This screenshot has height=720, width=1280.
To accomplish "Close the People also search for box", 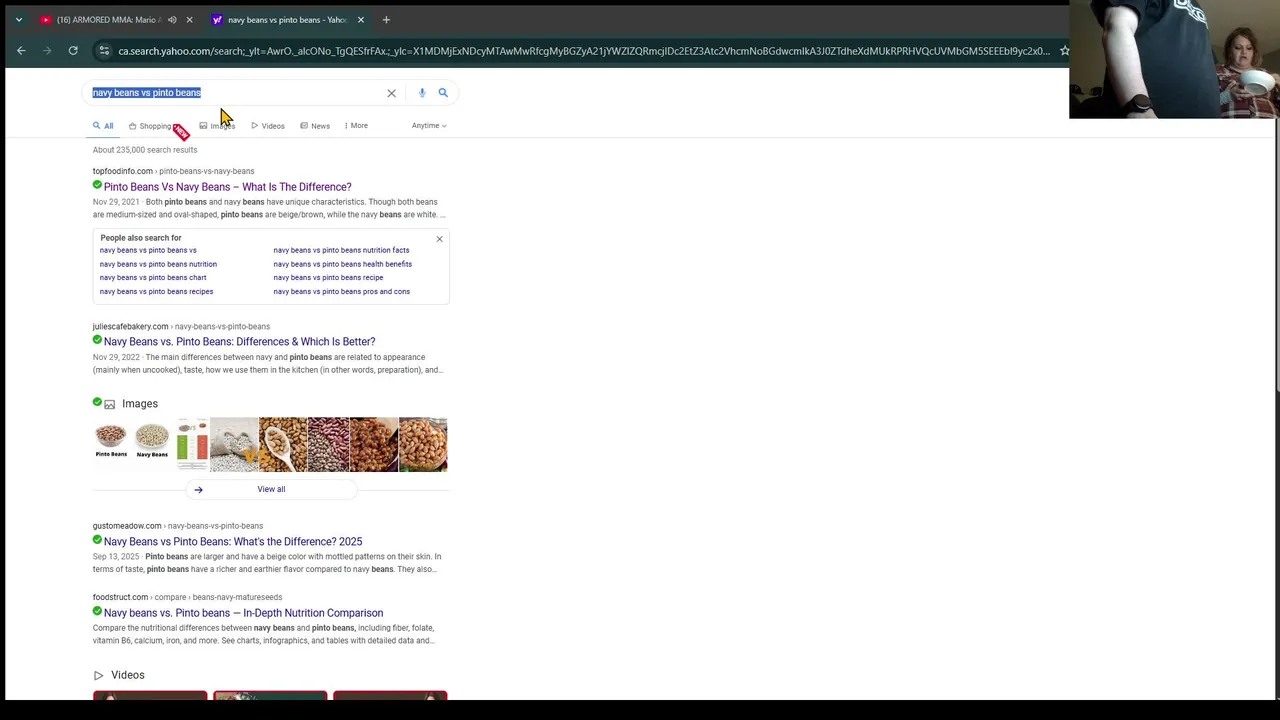I will pos(439,239).
